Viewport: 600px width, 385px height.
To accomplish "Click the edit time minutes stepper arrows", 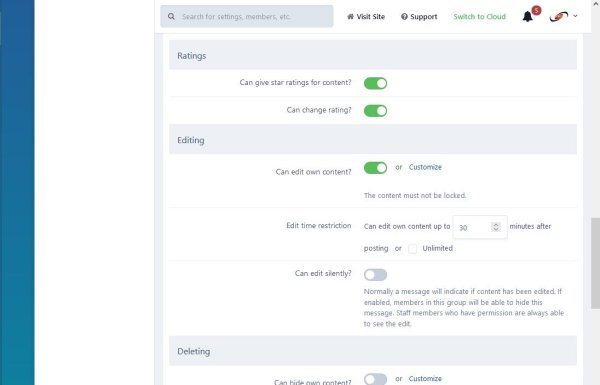I will tap(496, 227).
